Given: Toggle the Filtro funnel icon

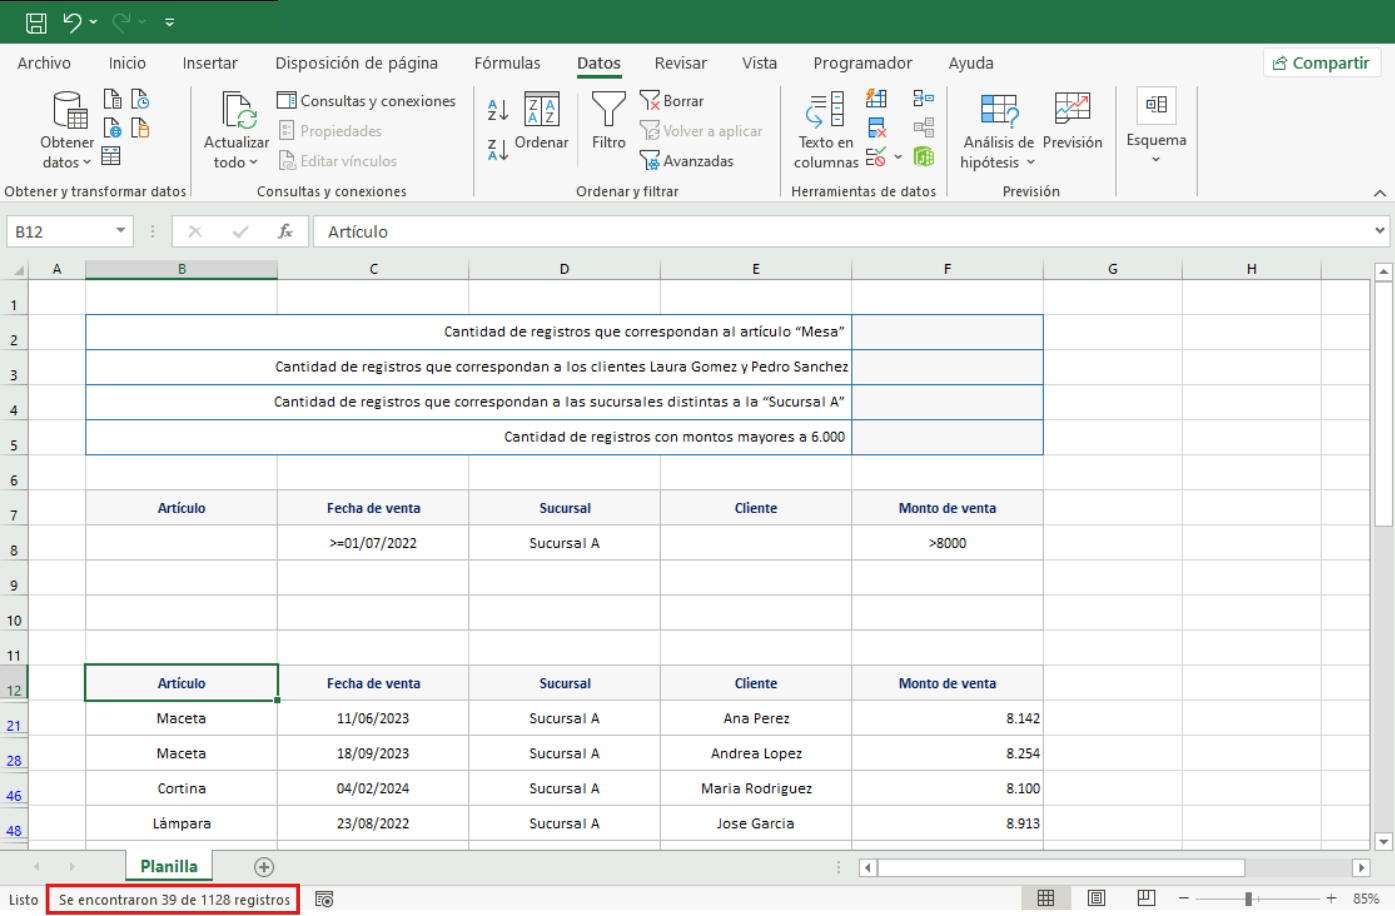Looking at the screenshot, I should click(x=608, y=108).
